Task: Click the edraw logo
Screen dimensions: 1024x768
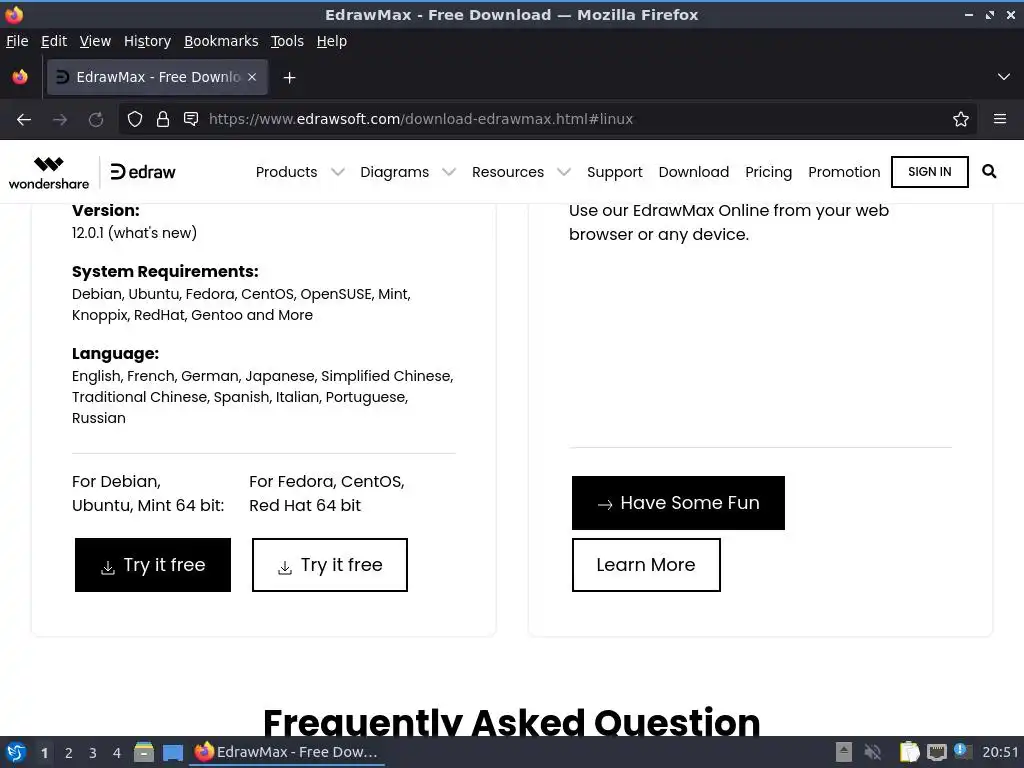Action: tap(143, 172)
